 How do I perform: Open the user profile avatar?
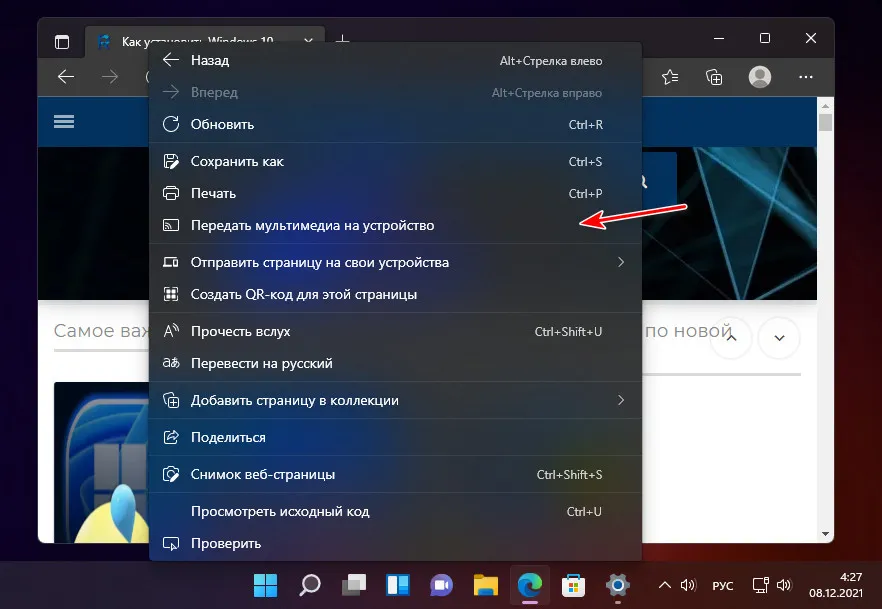click(760, 77)
